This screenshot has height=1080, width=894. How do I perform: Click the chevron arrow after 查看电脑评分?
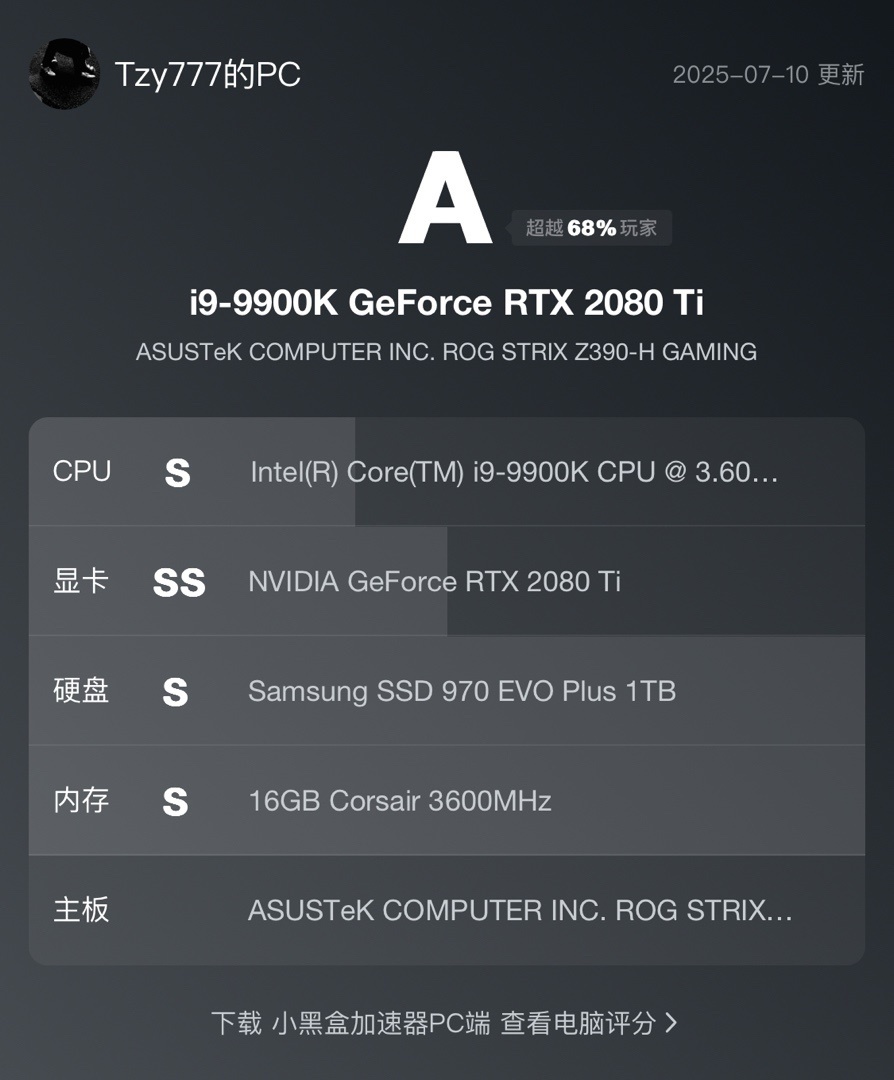point(672,1023)
